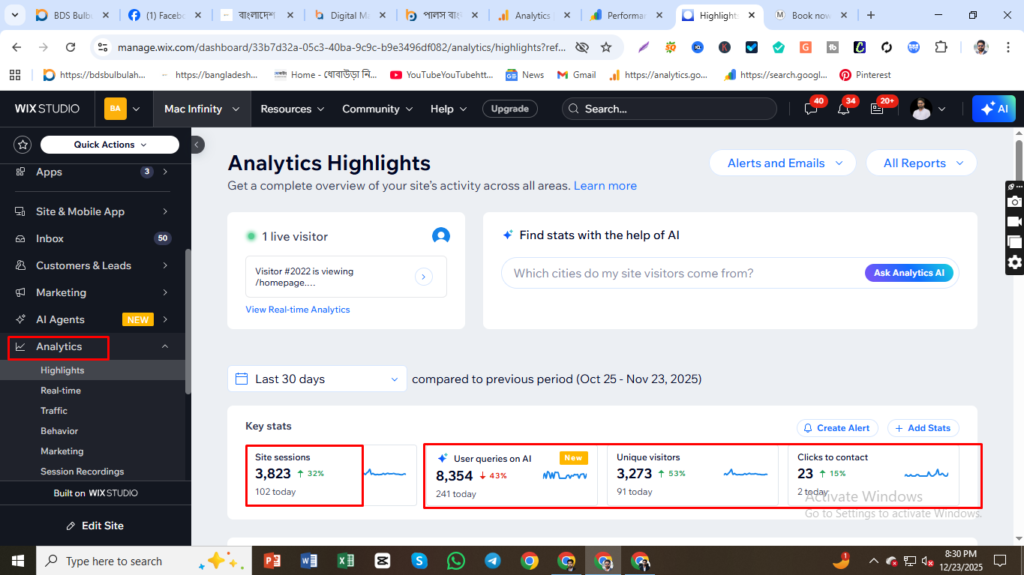Click the orange BA site badge
Screen dimensions: 1024x575
(116, 108)
